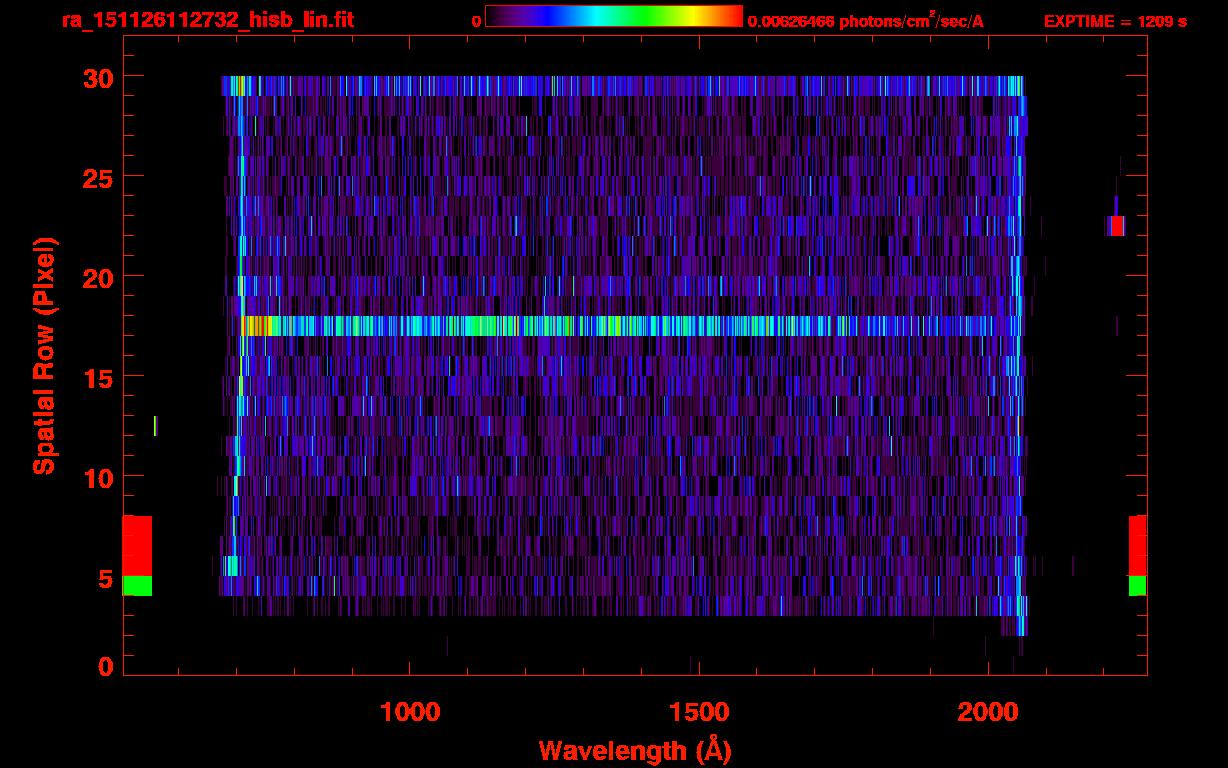
Task: Click the 1500 wavelength tick label
Action: pos(698,712)
